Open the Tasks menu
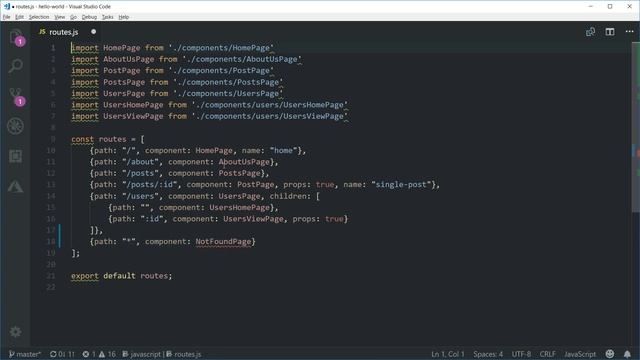Image resolution: width=640 pixels, height=360 pixels. pos(108,17)
